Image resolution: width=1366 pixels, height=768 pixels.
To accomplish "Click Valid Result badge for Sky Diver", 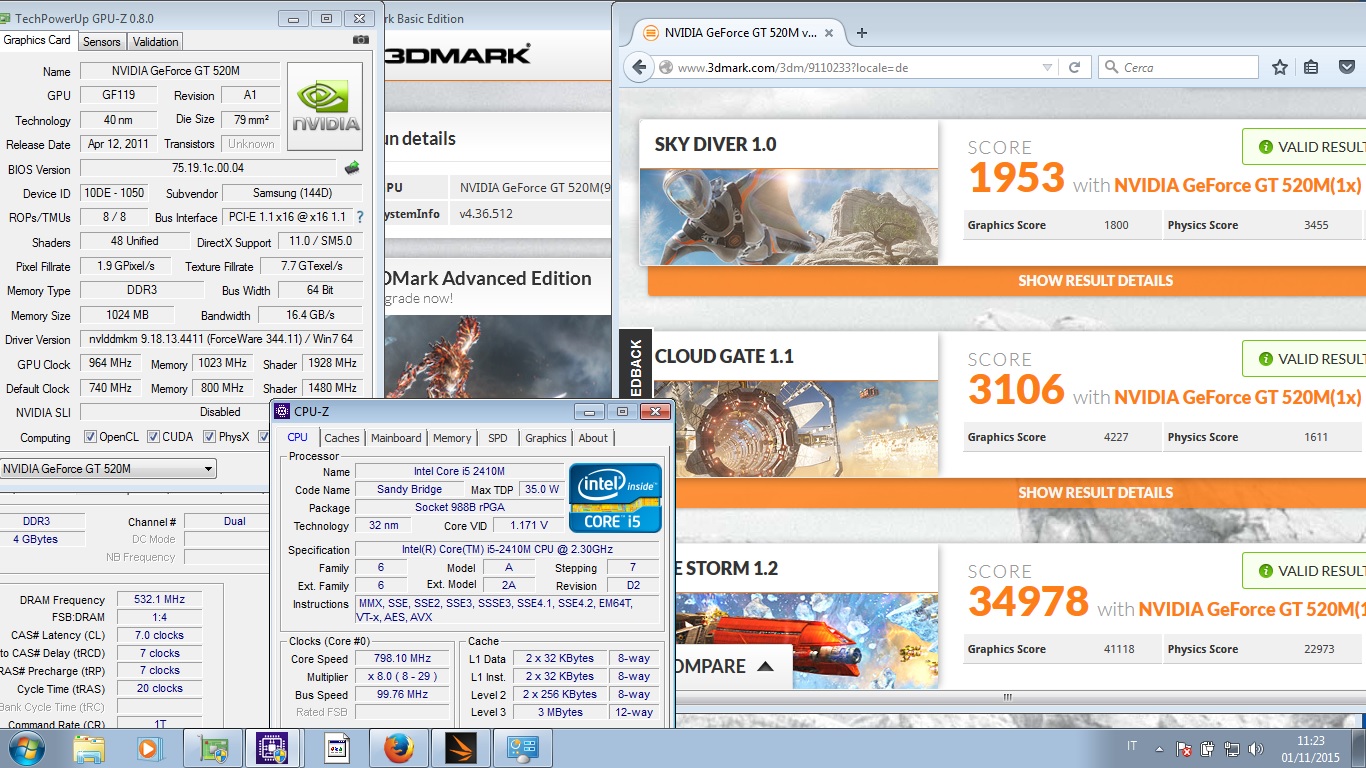I will tap(1304, 147).
